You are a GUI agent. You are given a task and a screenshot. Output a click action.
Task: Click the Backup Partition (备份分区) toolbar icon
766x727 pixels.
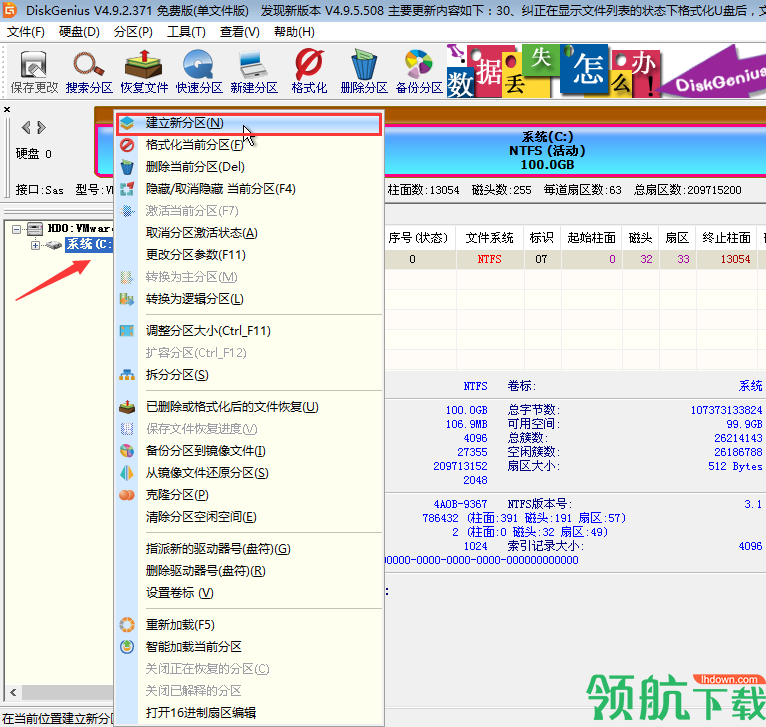tap(419, 72)
